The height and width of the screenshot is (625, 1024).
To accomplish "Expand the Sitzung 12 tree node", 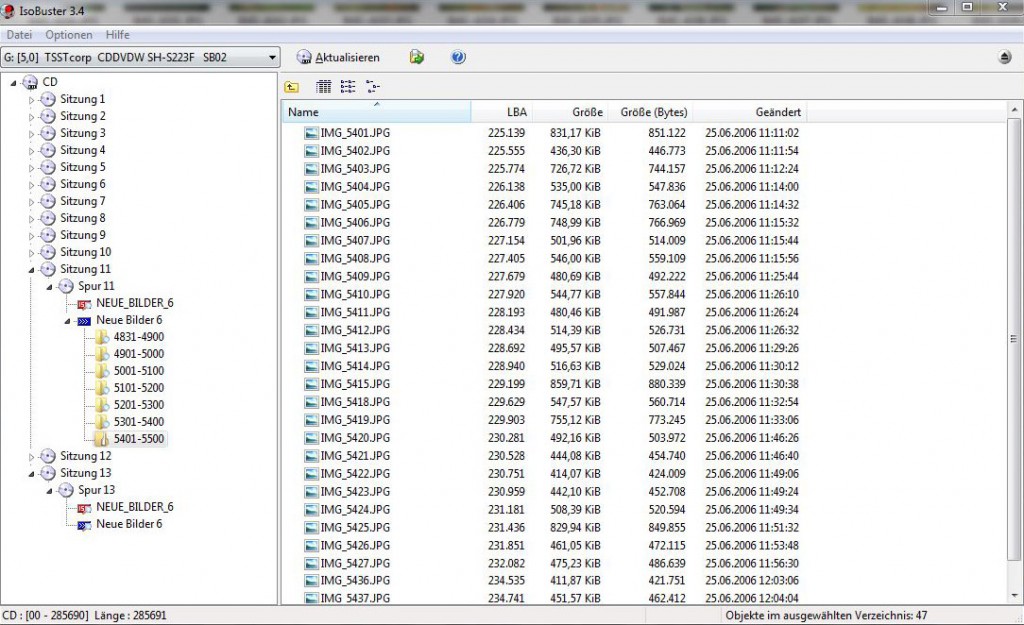I will point(31,456).
